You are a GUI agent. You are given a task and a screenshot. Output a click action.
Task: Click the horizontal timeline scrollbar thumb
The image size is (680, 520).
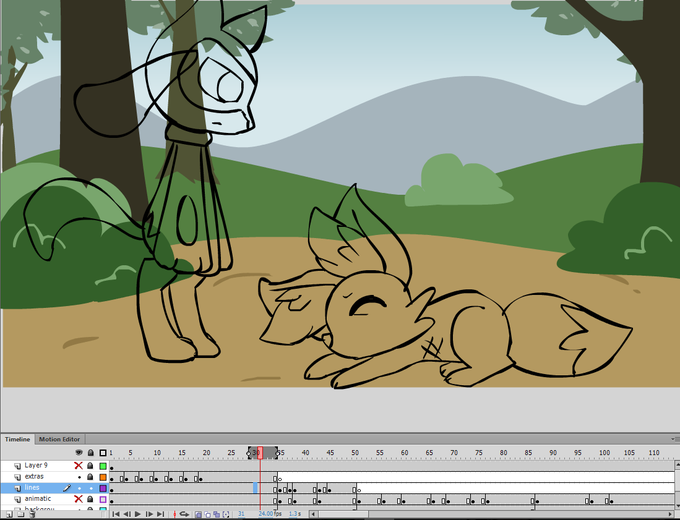tap(342, 514)
